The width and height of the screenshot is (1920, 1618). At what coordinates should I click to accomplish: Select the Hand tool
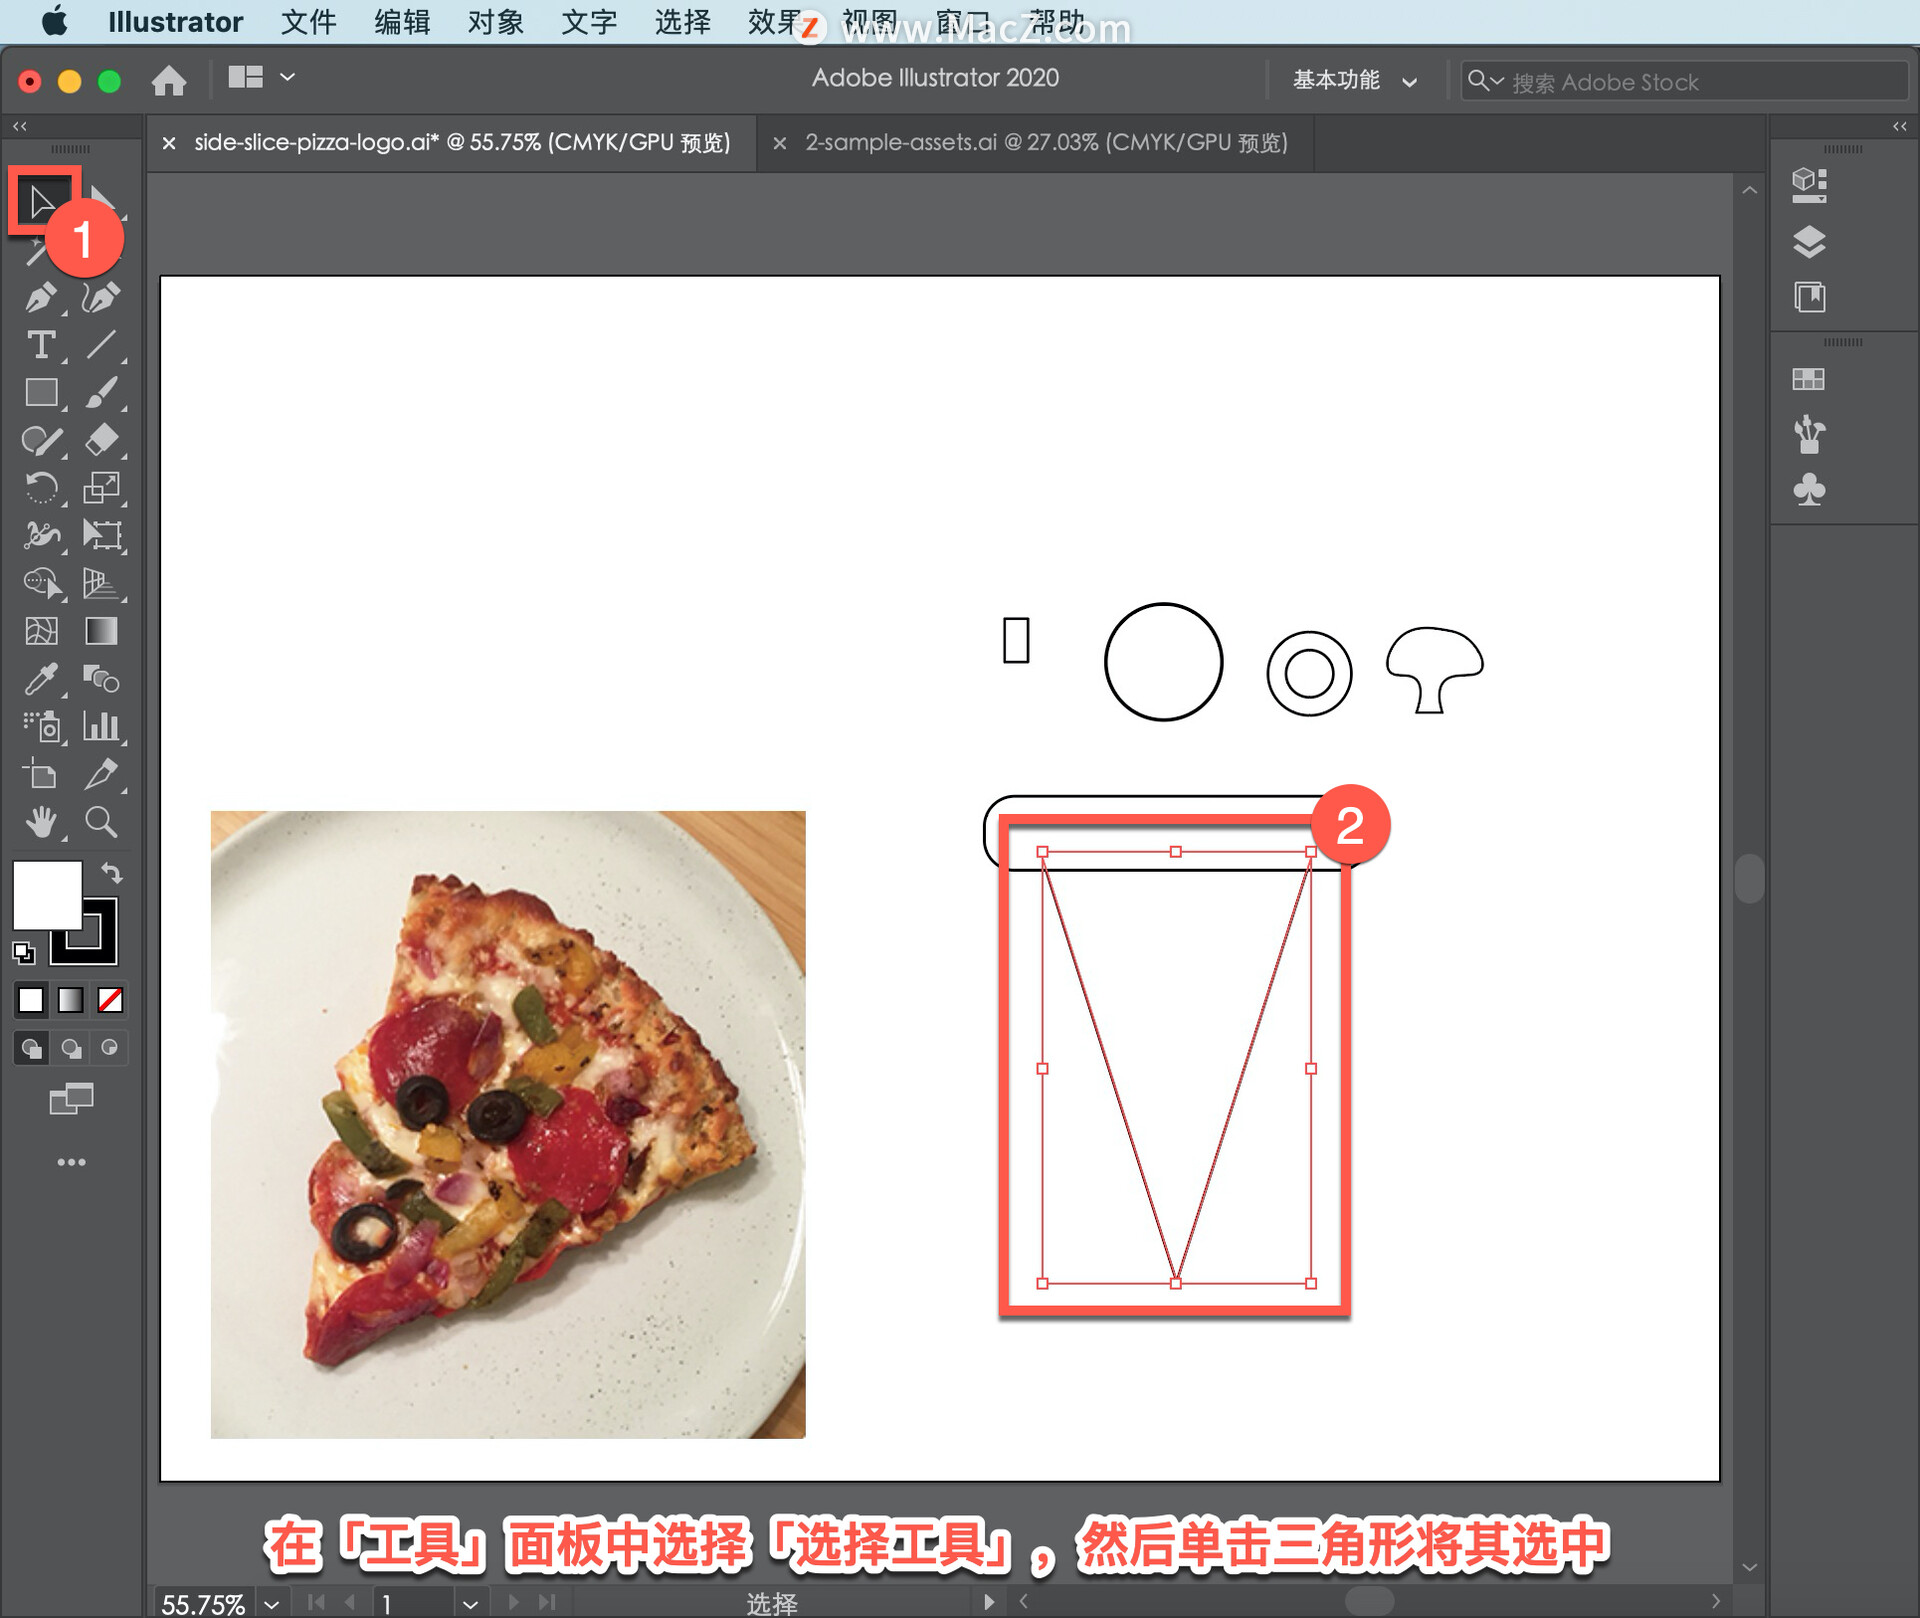[x=40, y=822]
